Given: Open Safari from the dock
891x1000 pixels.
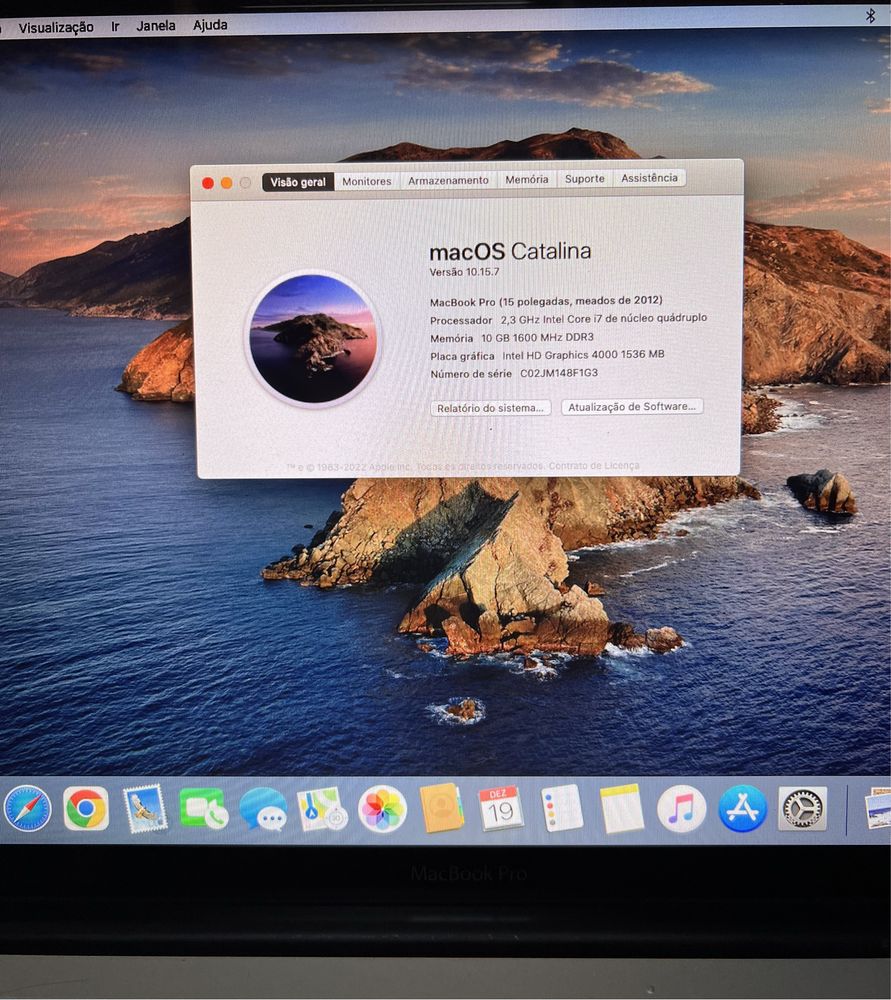Looking at the screenshot, I should click(27, 809).
